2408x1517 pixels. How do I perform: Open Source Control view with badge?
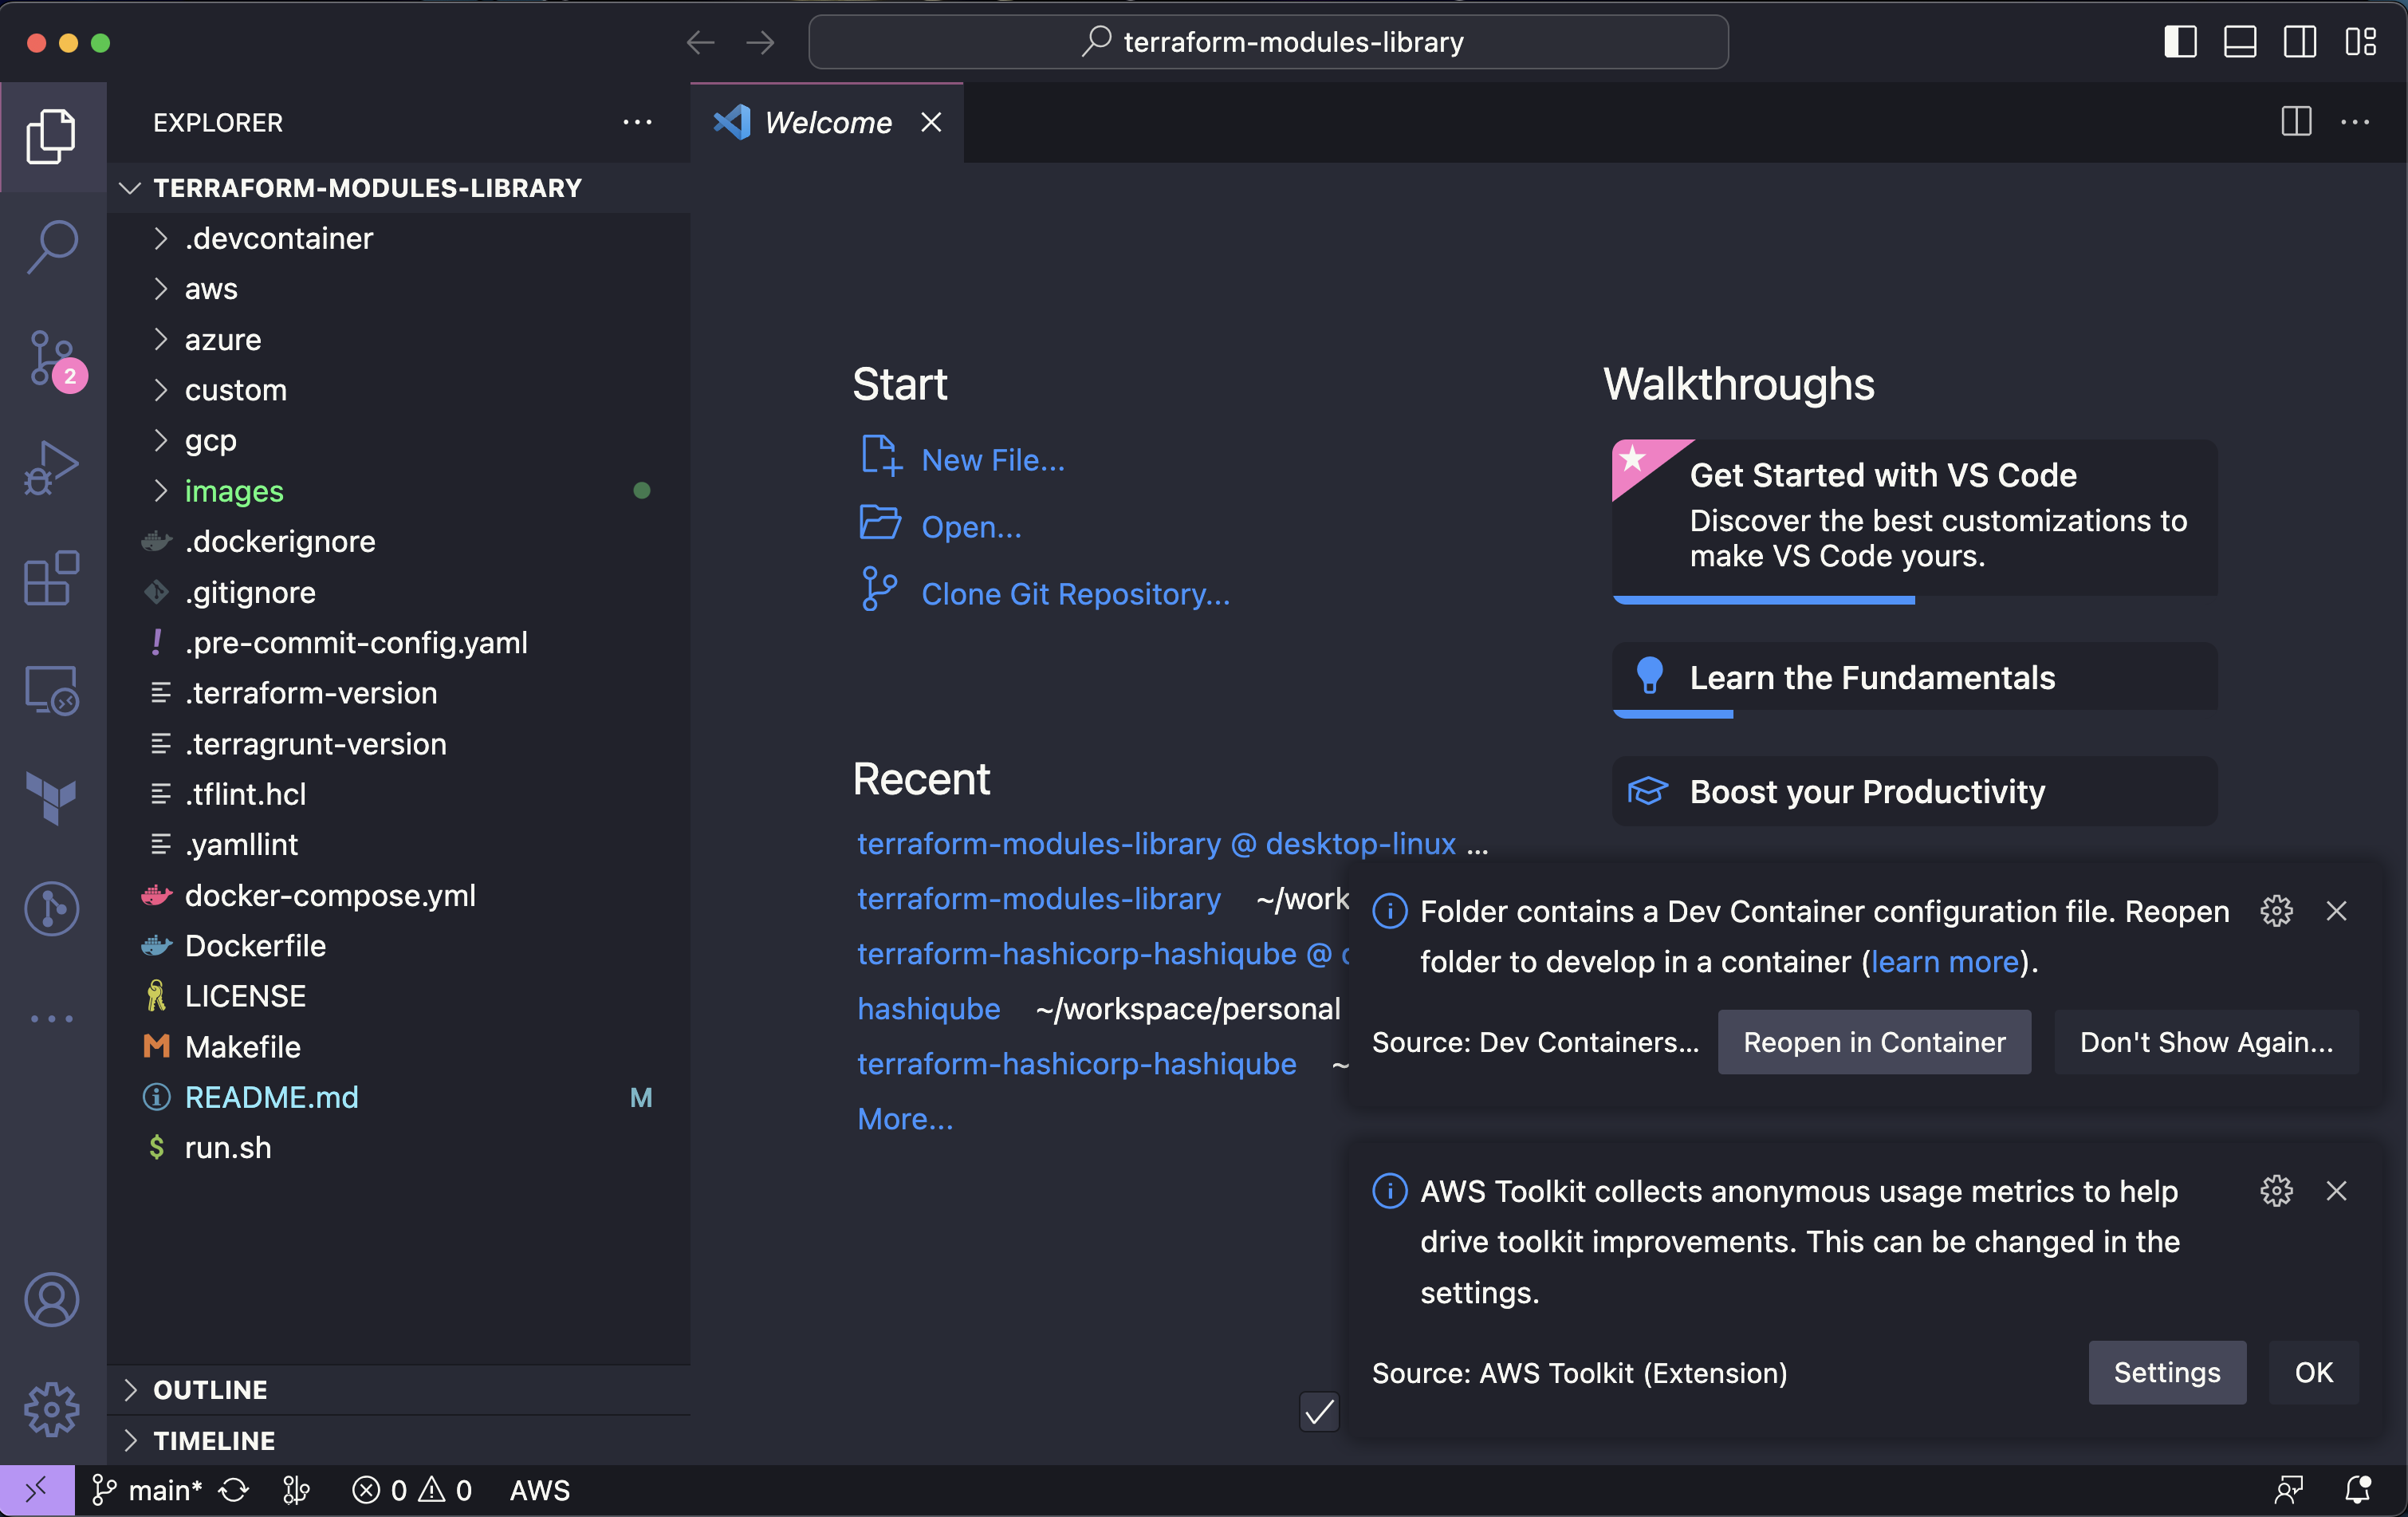[x=52, y=359]
